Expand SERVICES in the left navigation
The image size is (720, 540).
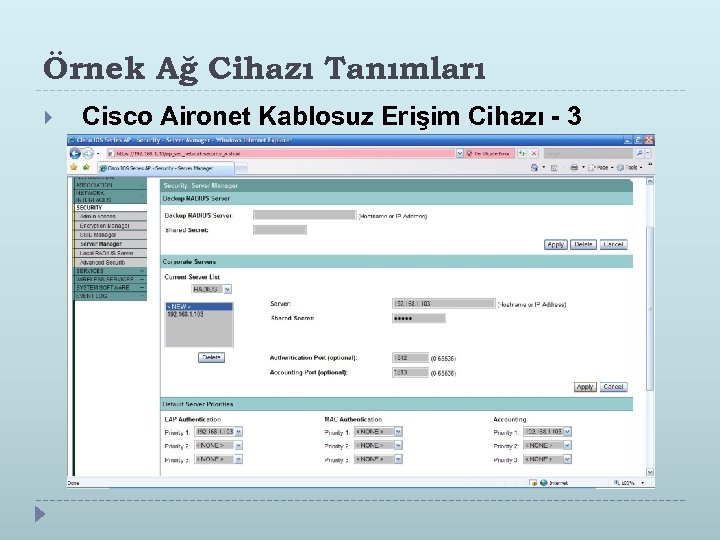click(110, 271)
